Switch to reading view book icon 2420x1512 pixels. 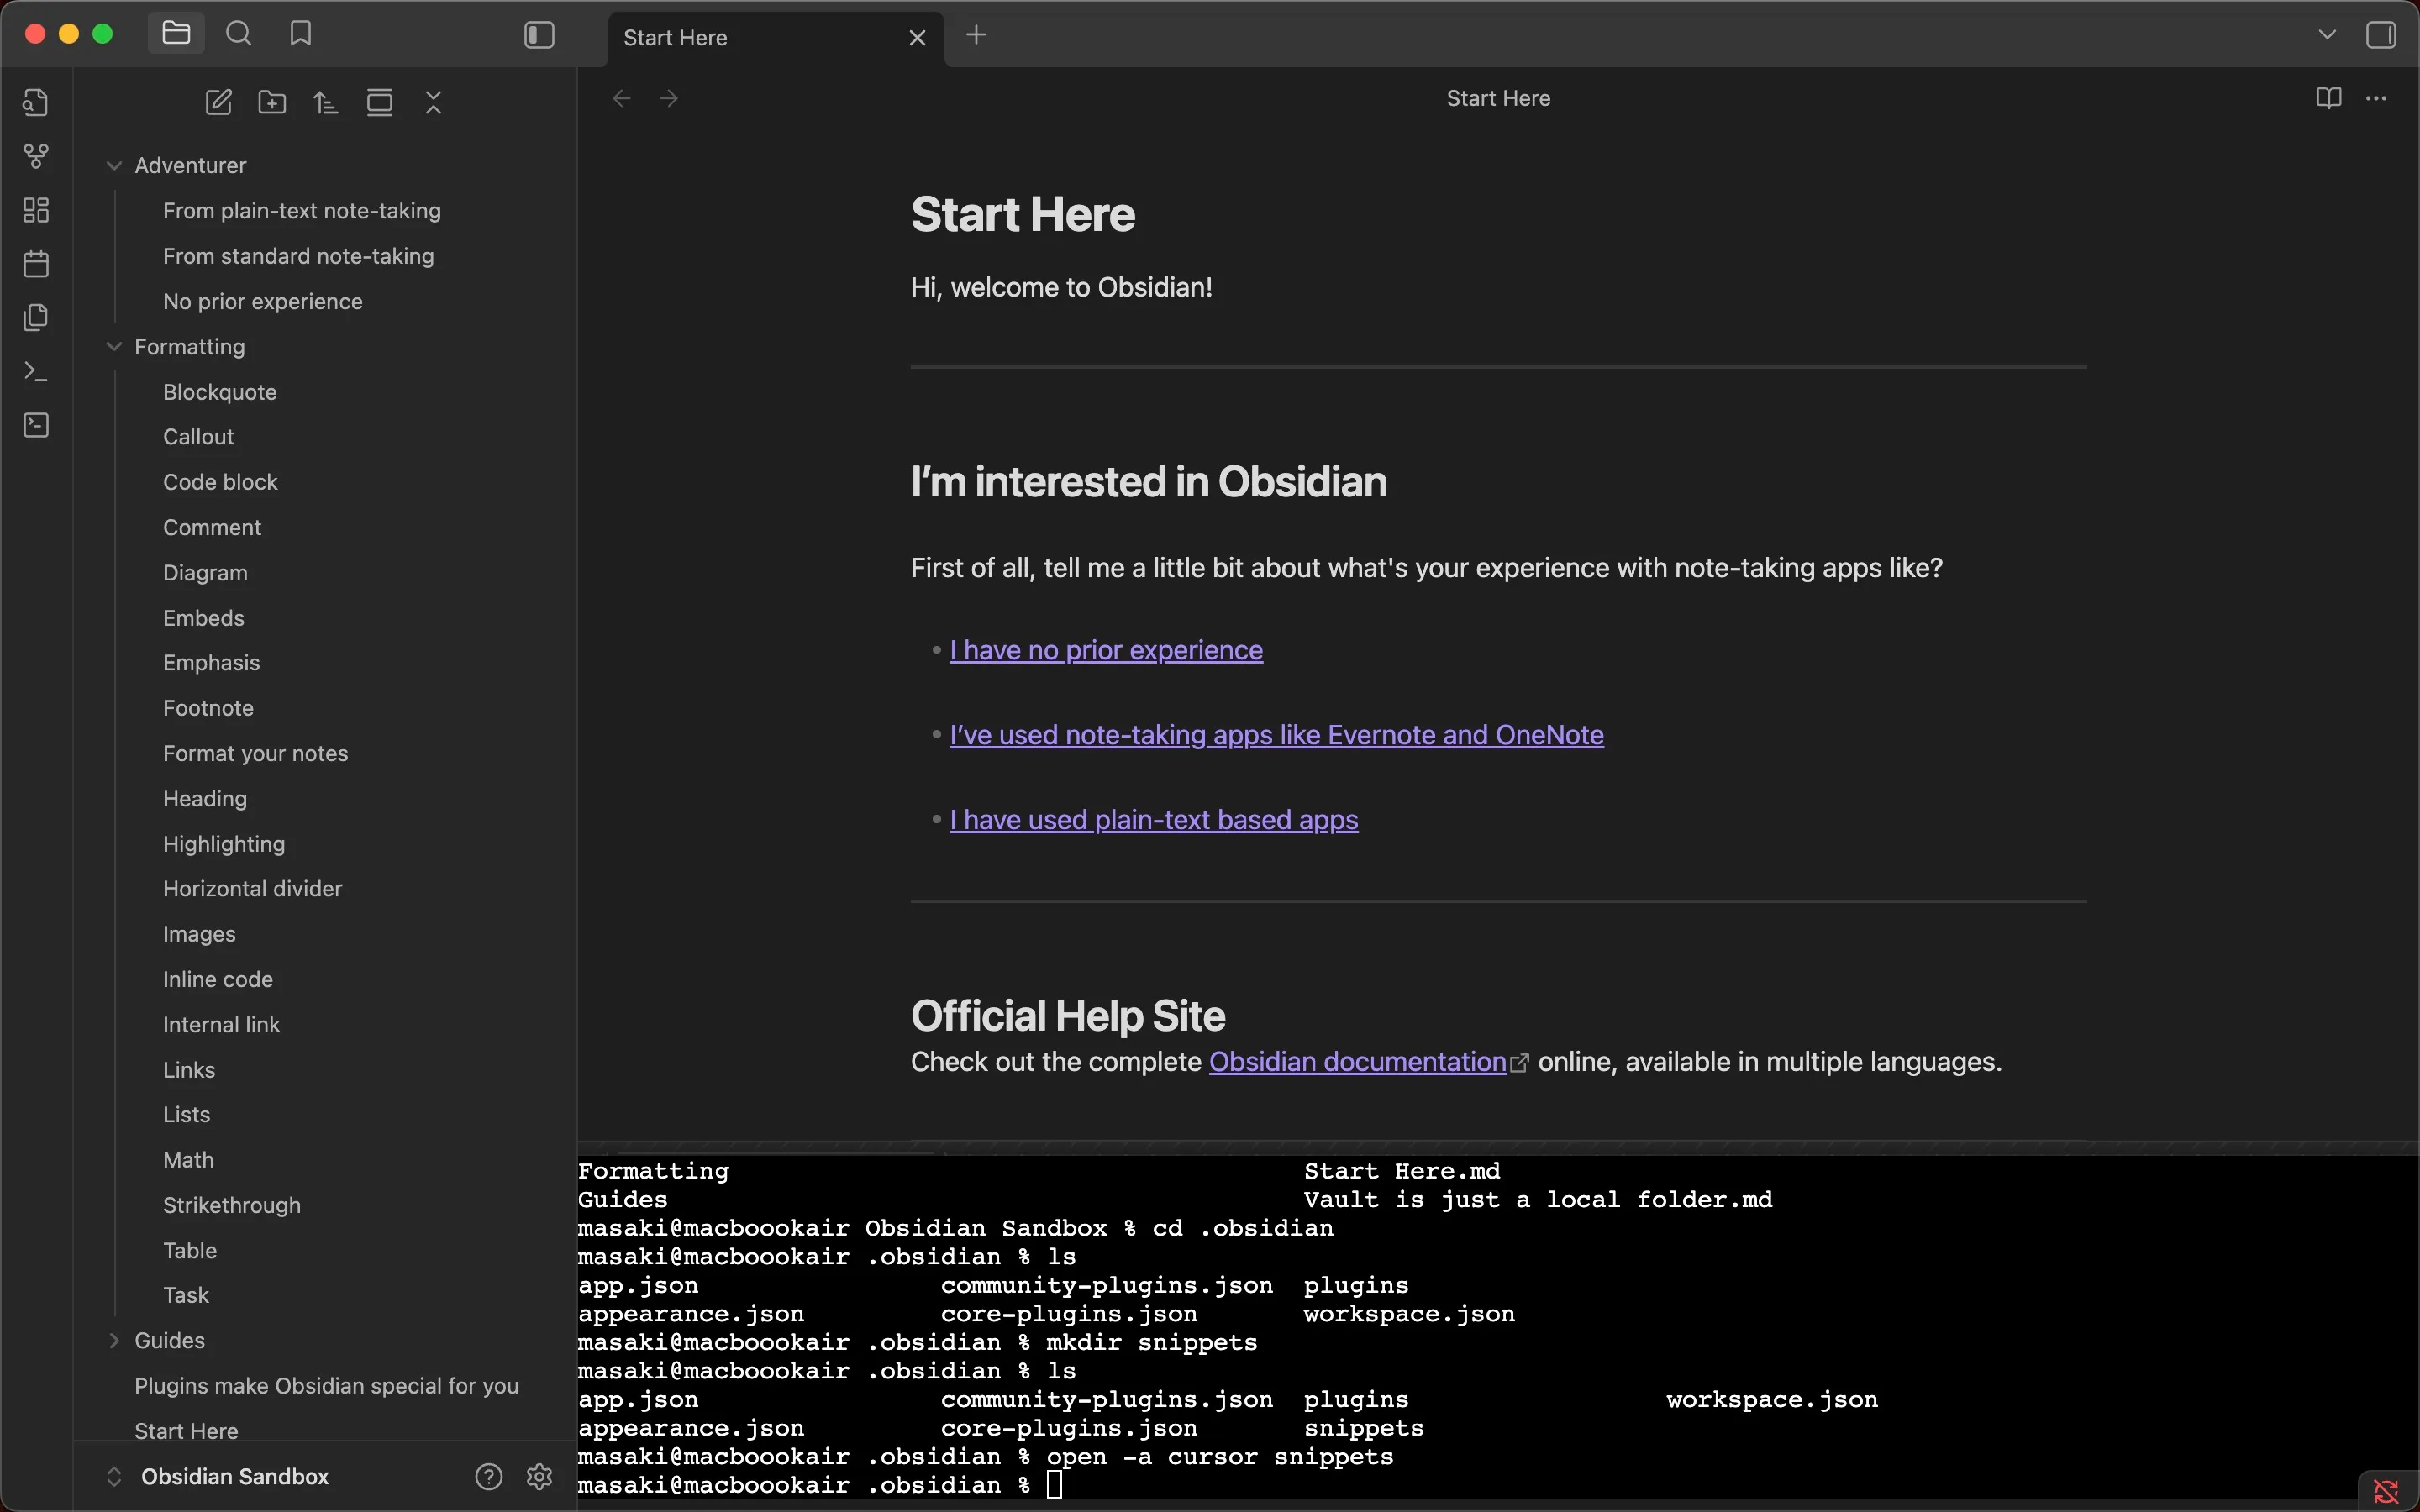2328,98
